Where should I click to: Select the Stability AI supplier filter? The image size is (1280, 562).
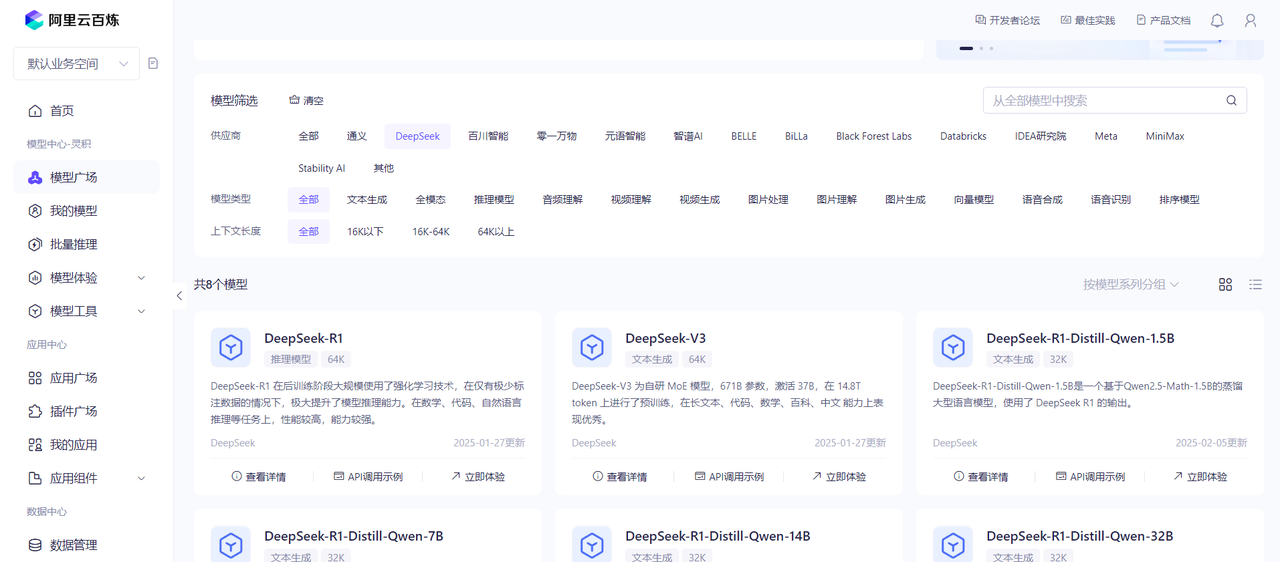pyautogui.click(x=322, y=168)
